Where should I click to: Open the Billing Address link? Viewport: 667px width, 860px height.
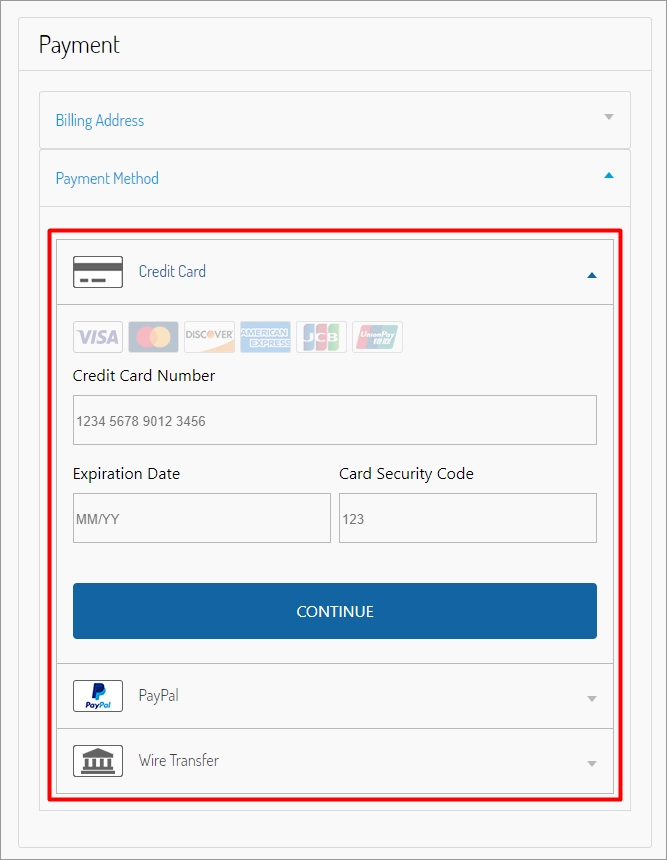[x=100, y=121]
